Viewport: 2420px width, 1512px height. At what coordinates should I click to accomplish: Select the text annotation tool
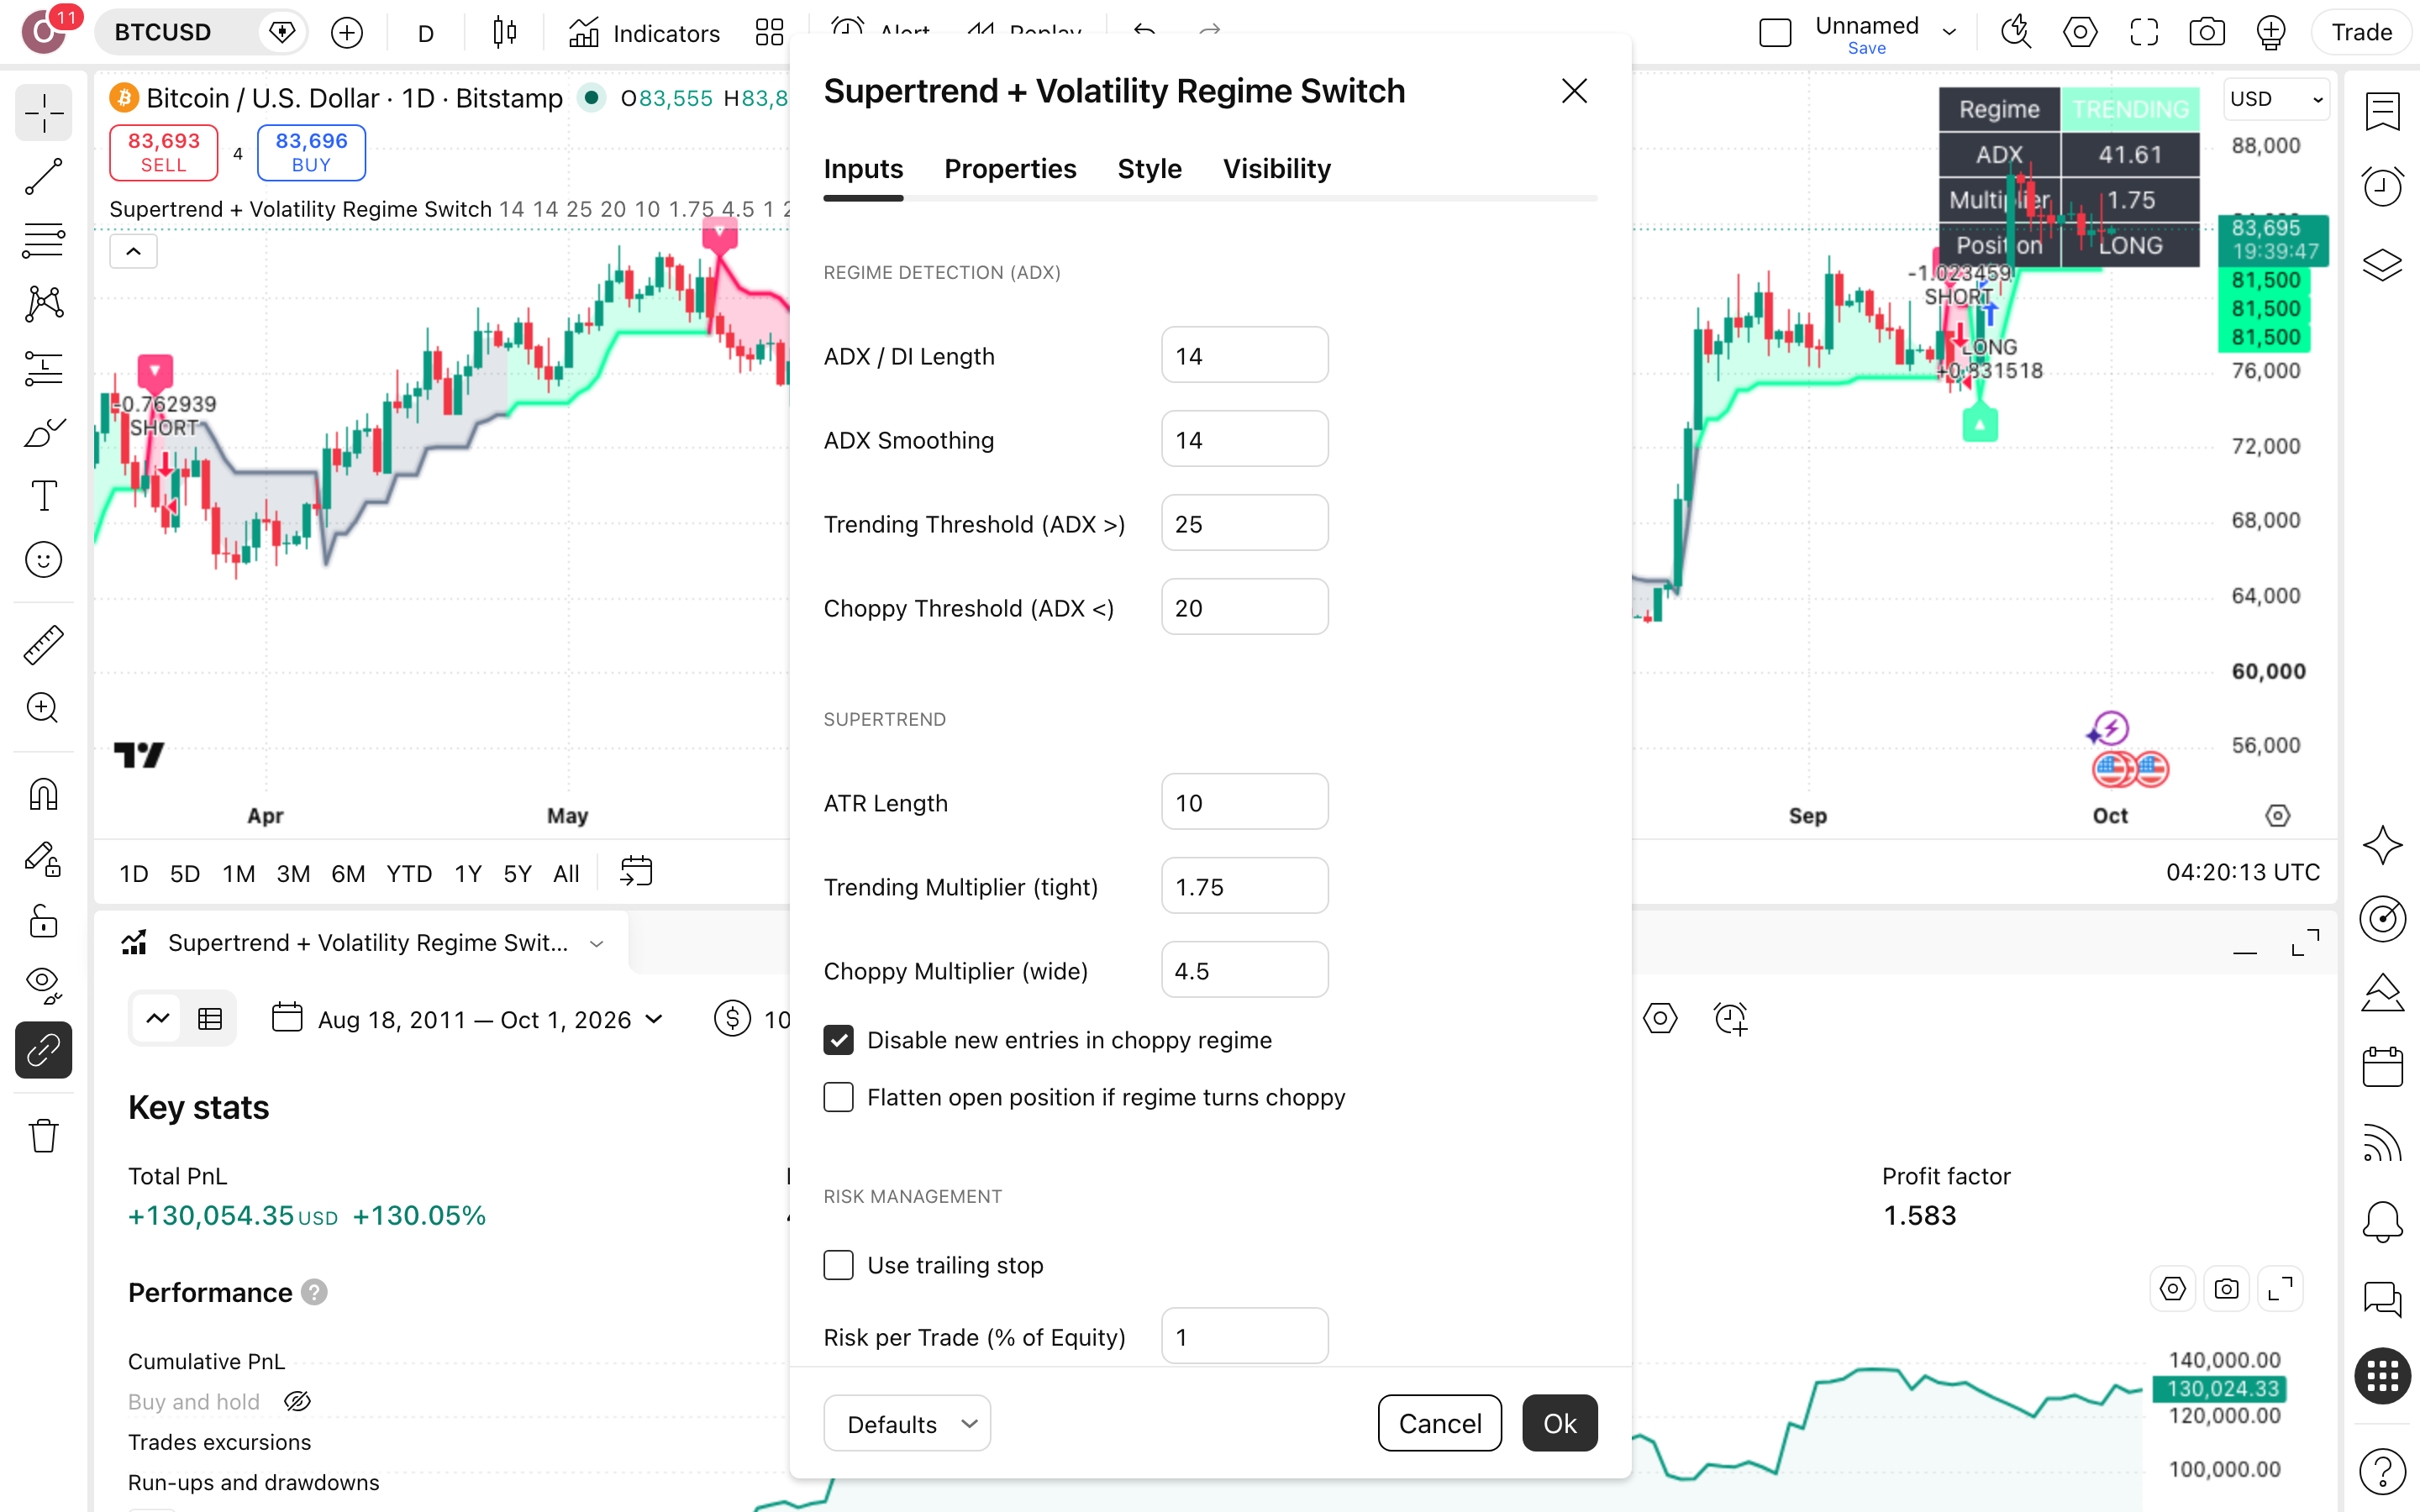(43, 496)
